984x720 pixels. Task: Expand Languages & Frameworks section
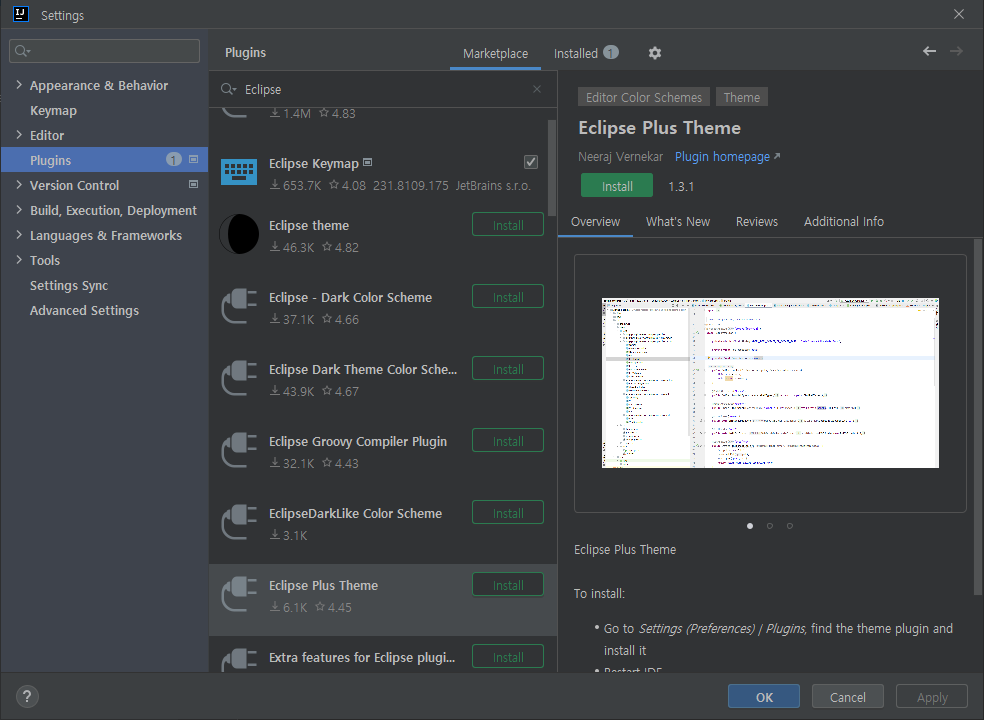[x=19, y=235]
